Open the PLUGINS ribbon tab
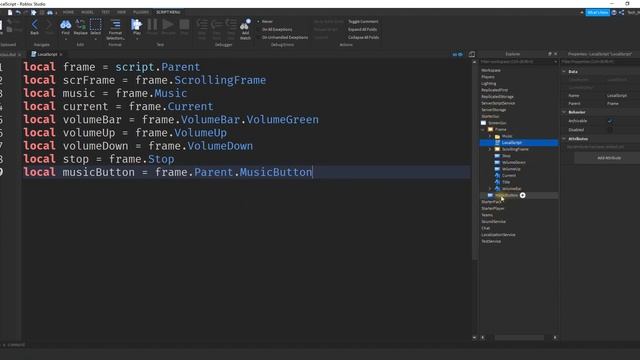This screenshot has height=360, width=640. click(x=141, y=12)
